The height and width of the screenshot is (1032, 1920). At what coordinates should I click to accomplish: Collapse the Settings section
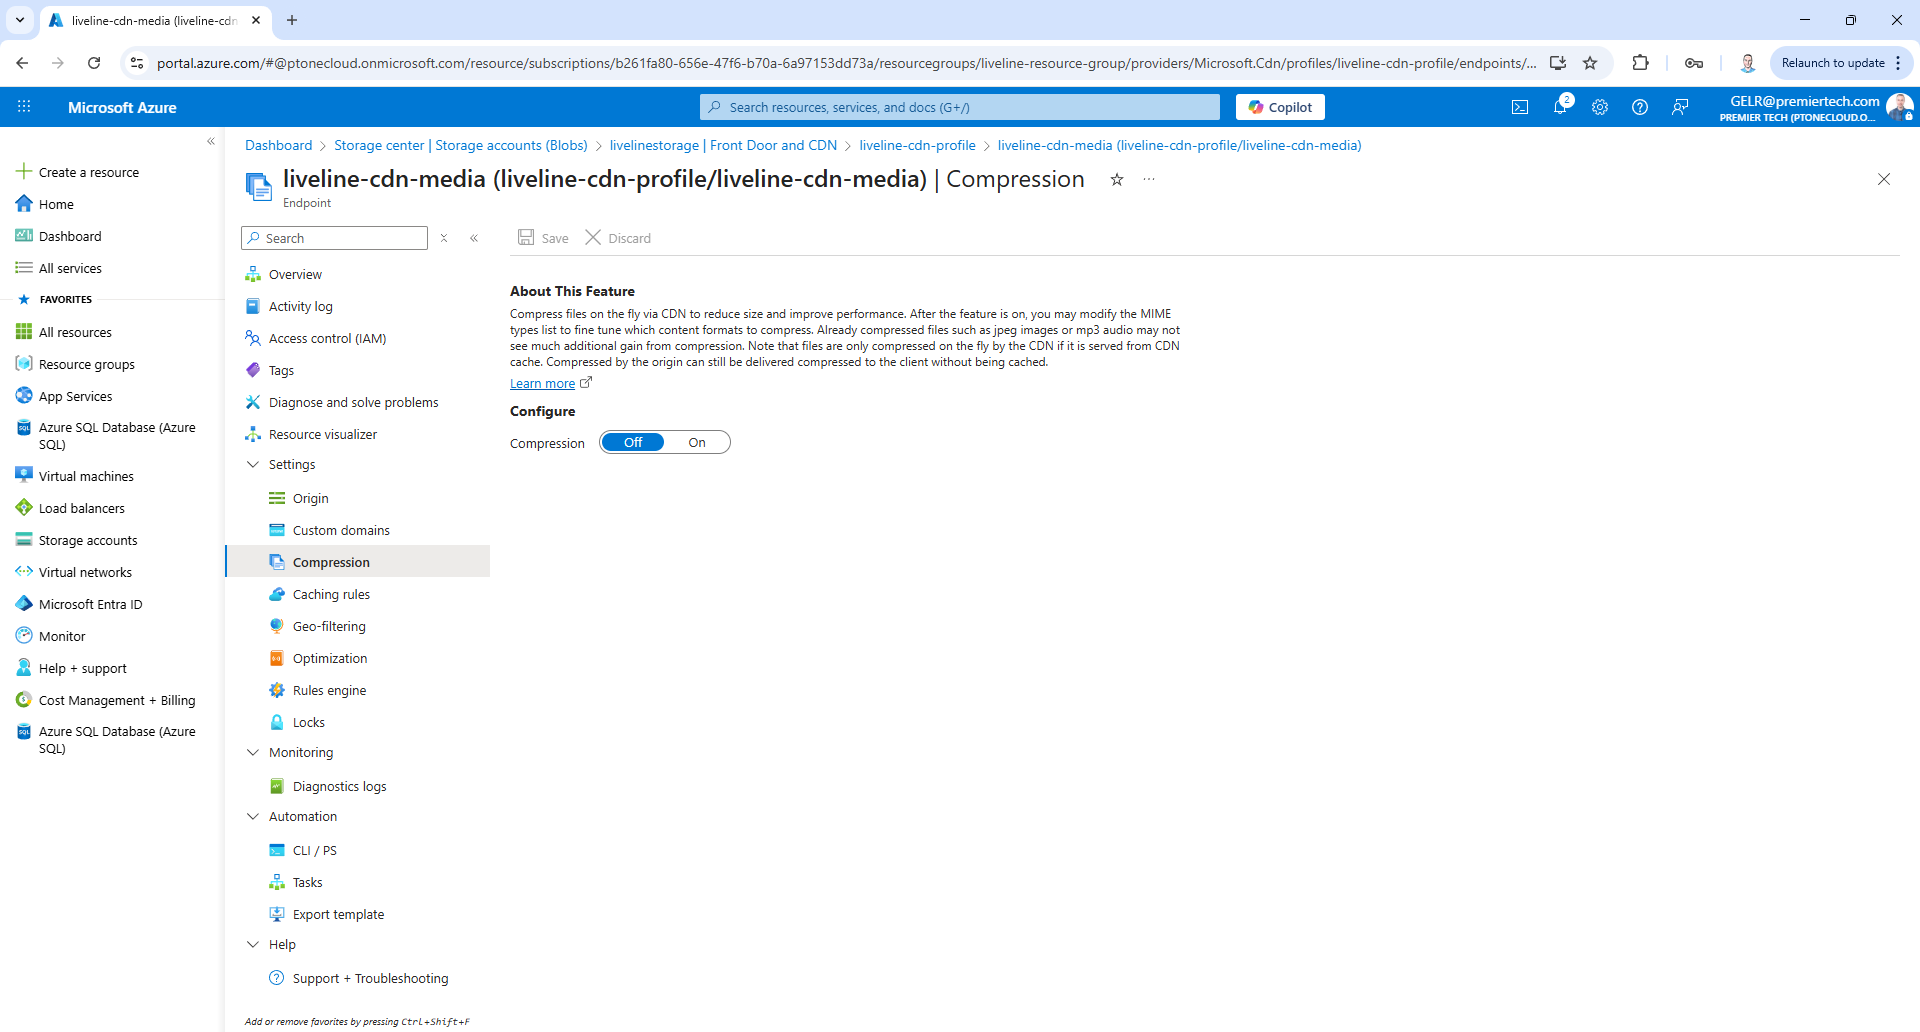coord(253,465)
